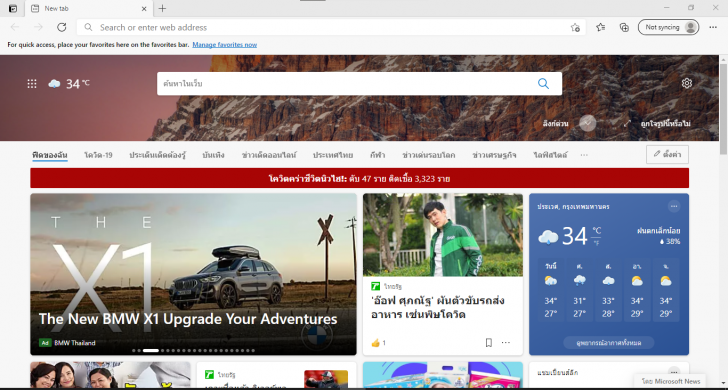Select the 'กีฬา' tab
This screenshot has width=728, height=390.
click(377, 155)
